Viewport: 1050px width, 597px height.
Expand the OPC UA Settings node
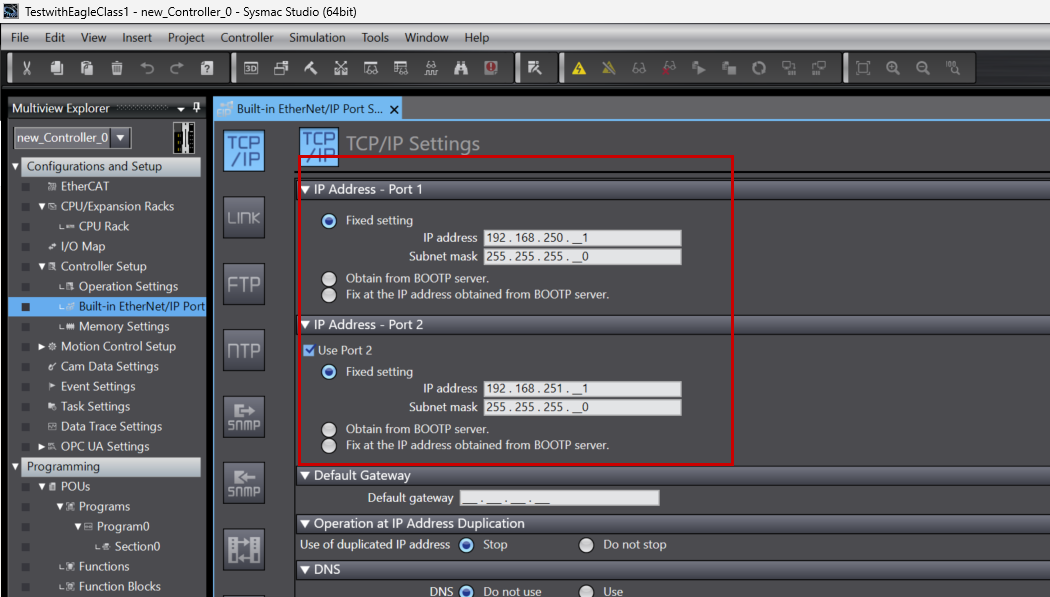tap(42, 446)
